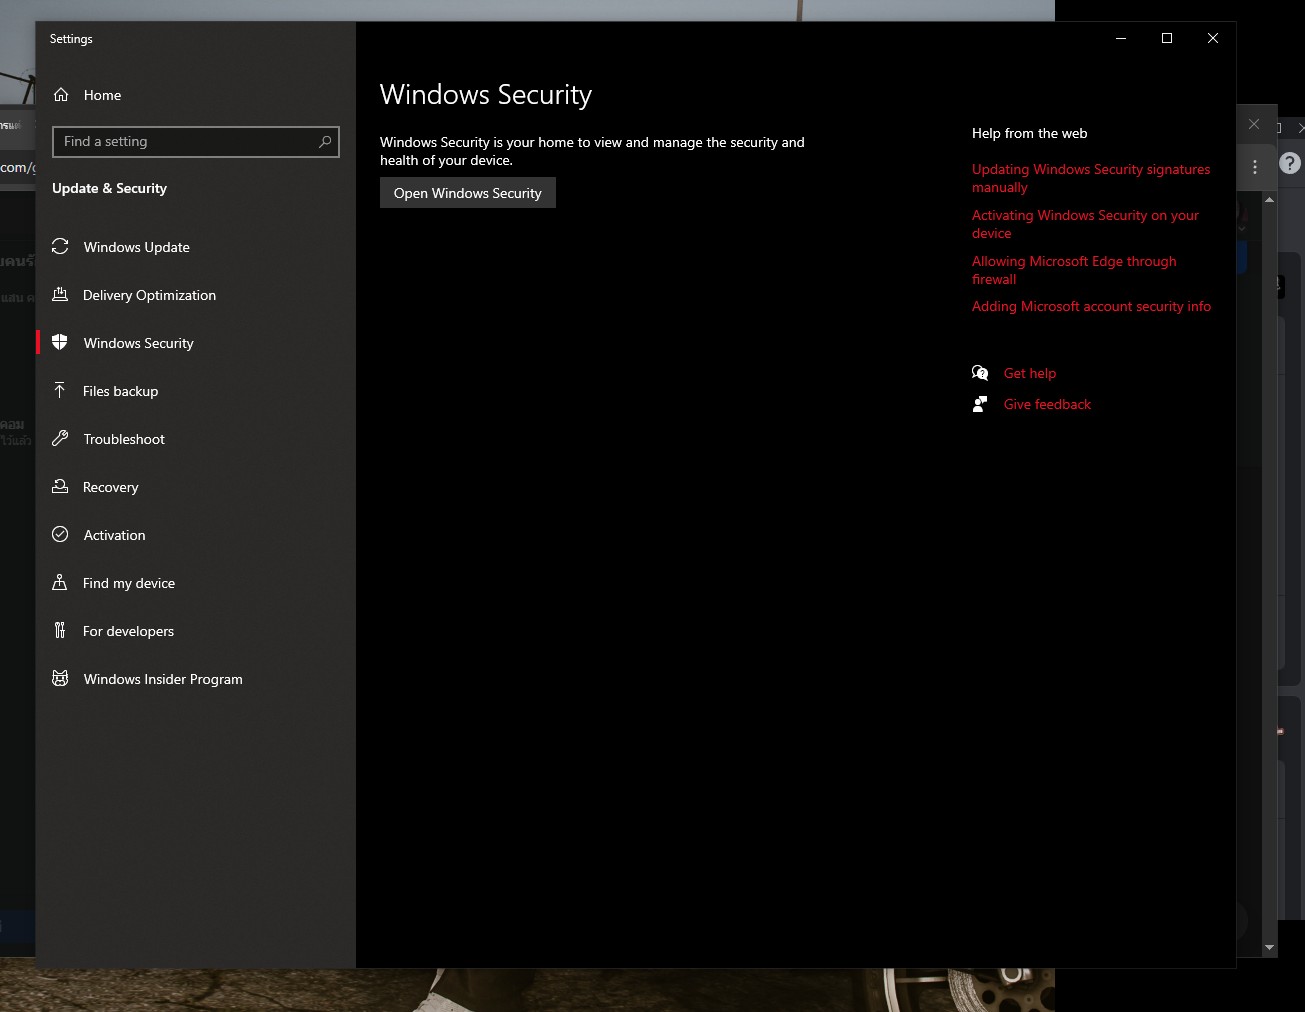Open Activating Windows Security on your device link
Image resolution: width=1305 pixels, height=1012 pixels.
[x=1085, y=224]
